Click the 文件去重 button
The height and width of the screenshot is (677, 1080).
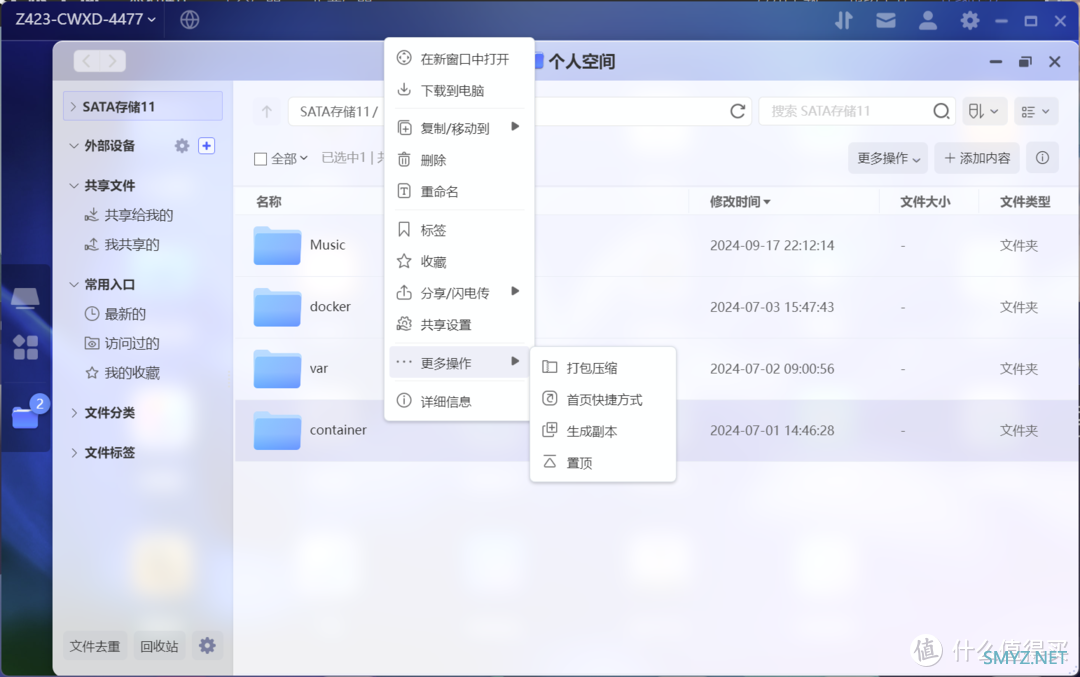point(95,646)
